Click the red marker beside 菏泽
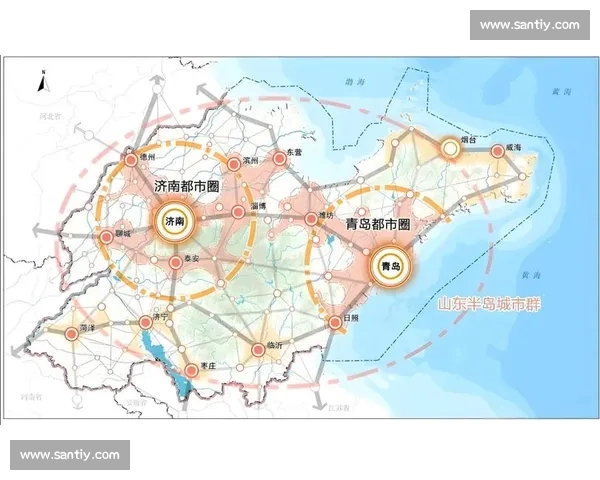The height and width of the screenshot is (480, 600). coord(71,334)
